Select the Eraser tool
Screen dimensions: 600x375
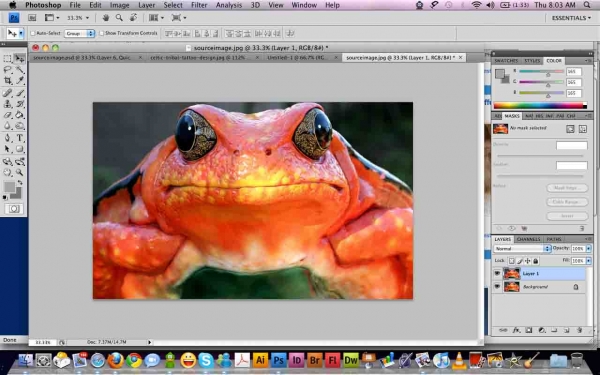click(7, 115)
